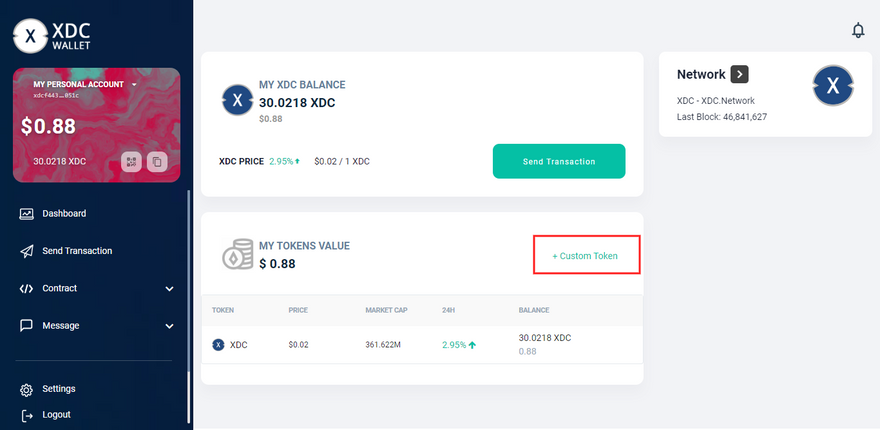
Task: Expand the Contract menu
Action: [x=169, y=289]
